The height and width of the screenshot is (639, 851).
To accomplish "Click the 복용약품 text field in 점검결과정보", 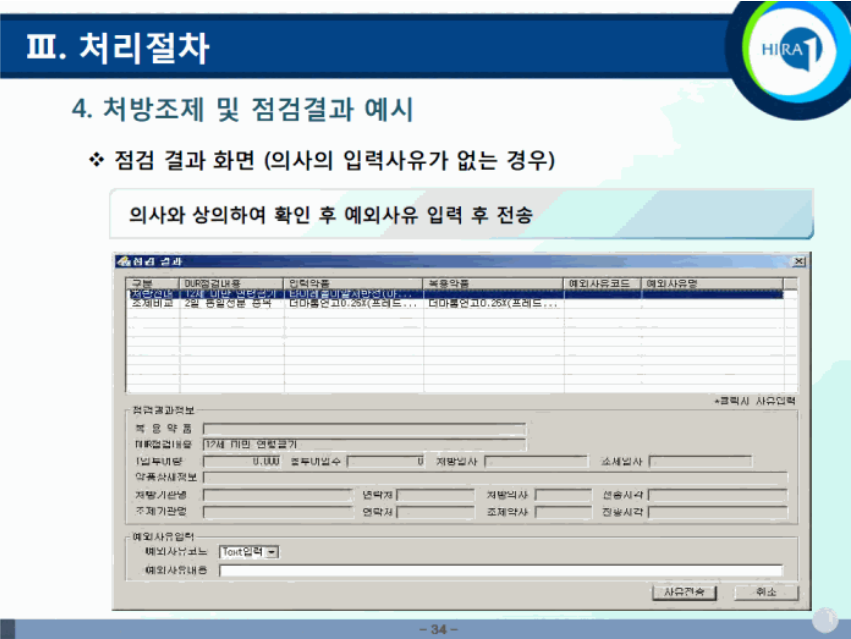I will (364, 428).
